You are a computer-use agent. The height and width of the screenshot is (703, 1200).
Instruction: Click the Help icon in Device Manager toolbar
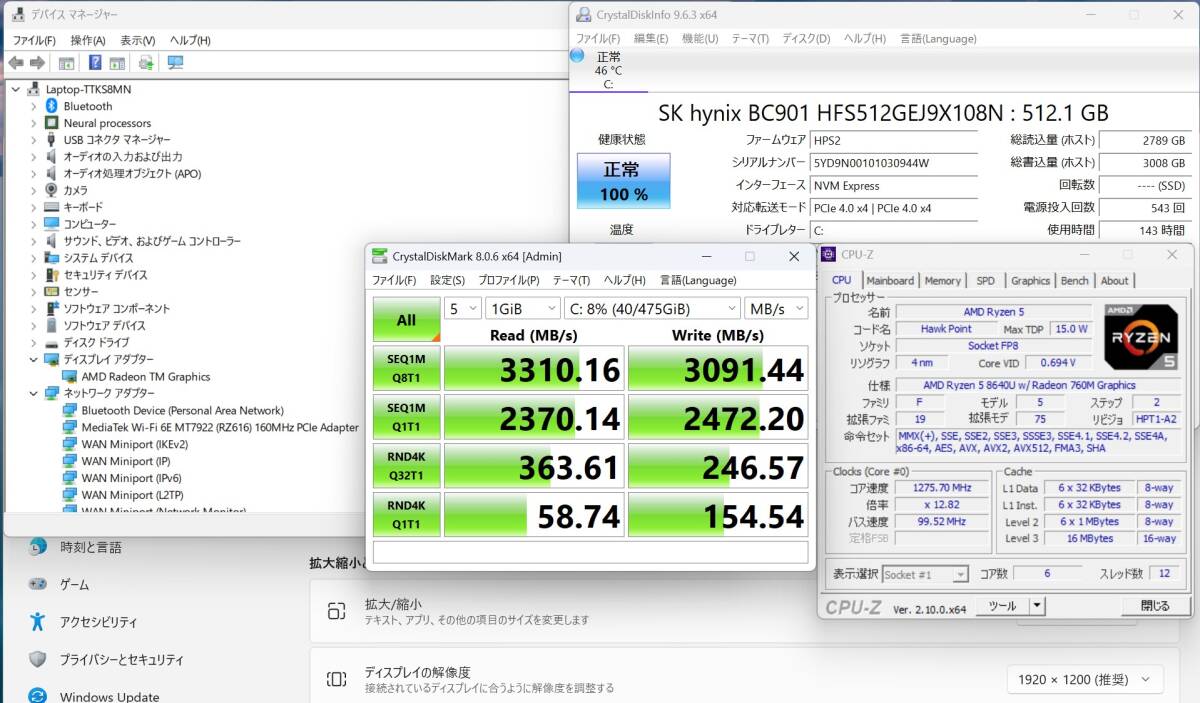pyautogui.click(x=95, y=63)
